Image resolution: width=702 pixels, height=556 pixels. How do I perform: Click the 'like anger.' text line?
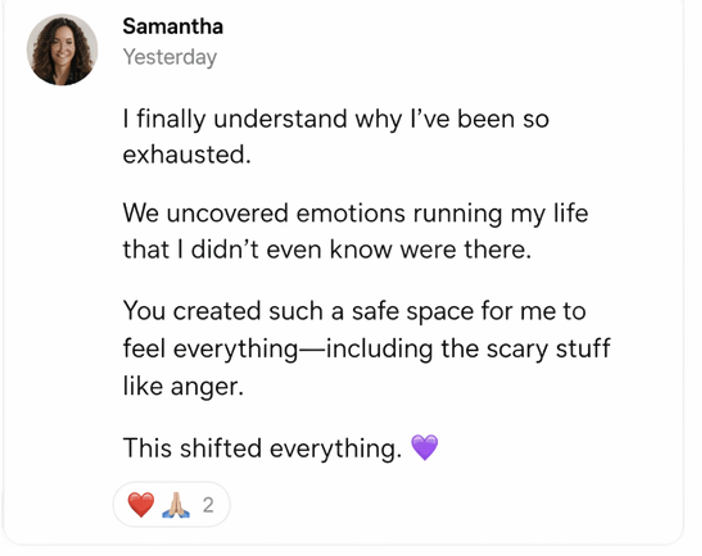pyautogui.click(x=184, y=386)
